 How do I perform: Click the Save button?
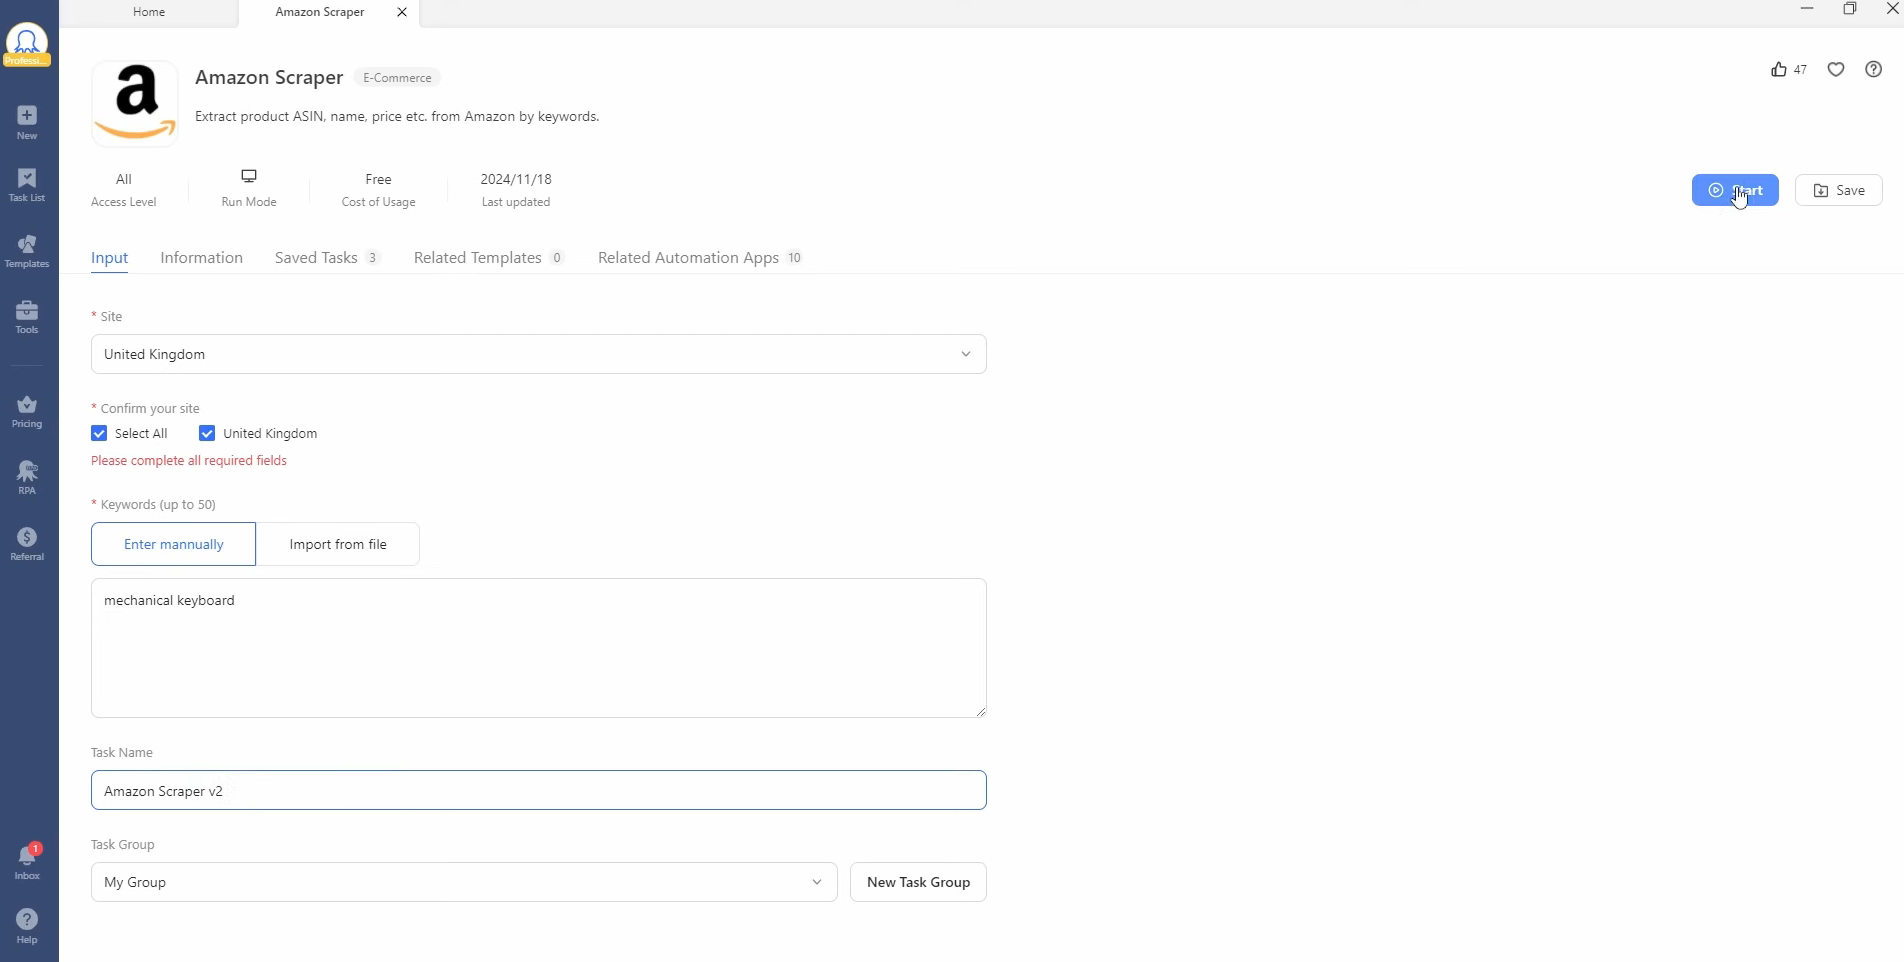[x=1839, y=190]
